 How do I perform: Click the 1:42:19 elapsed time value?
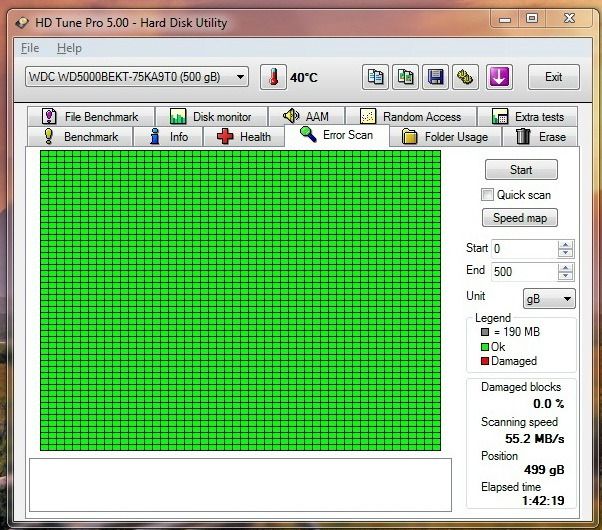(x=543, y=501)
